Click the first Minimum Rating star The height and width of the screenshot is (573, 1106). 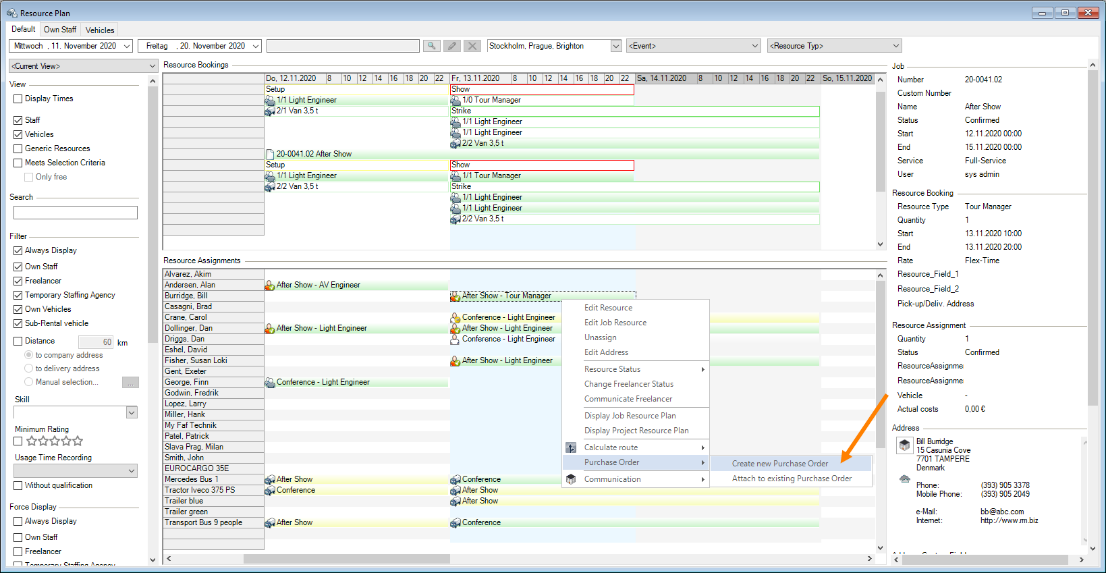tap(32, 441)
